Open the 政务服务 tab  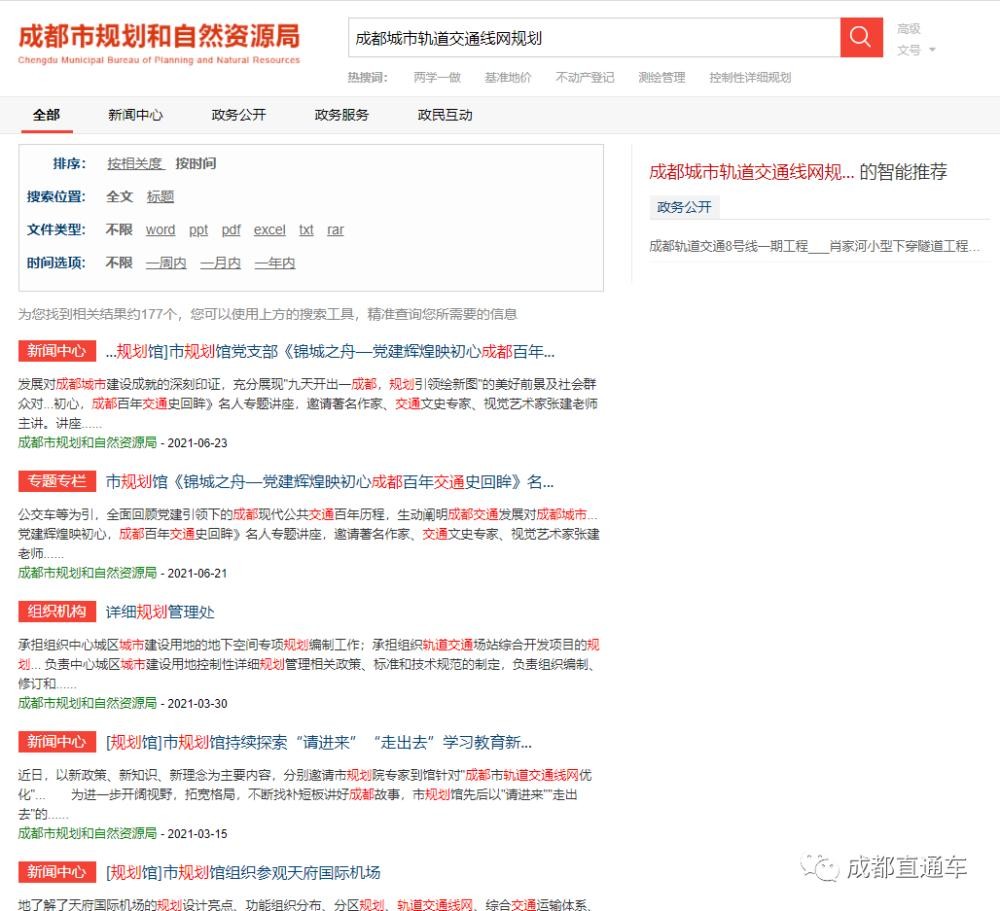[x=341, y=115]
